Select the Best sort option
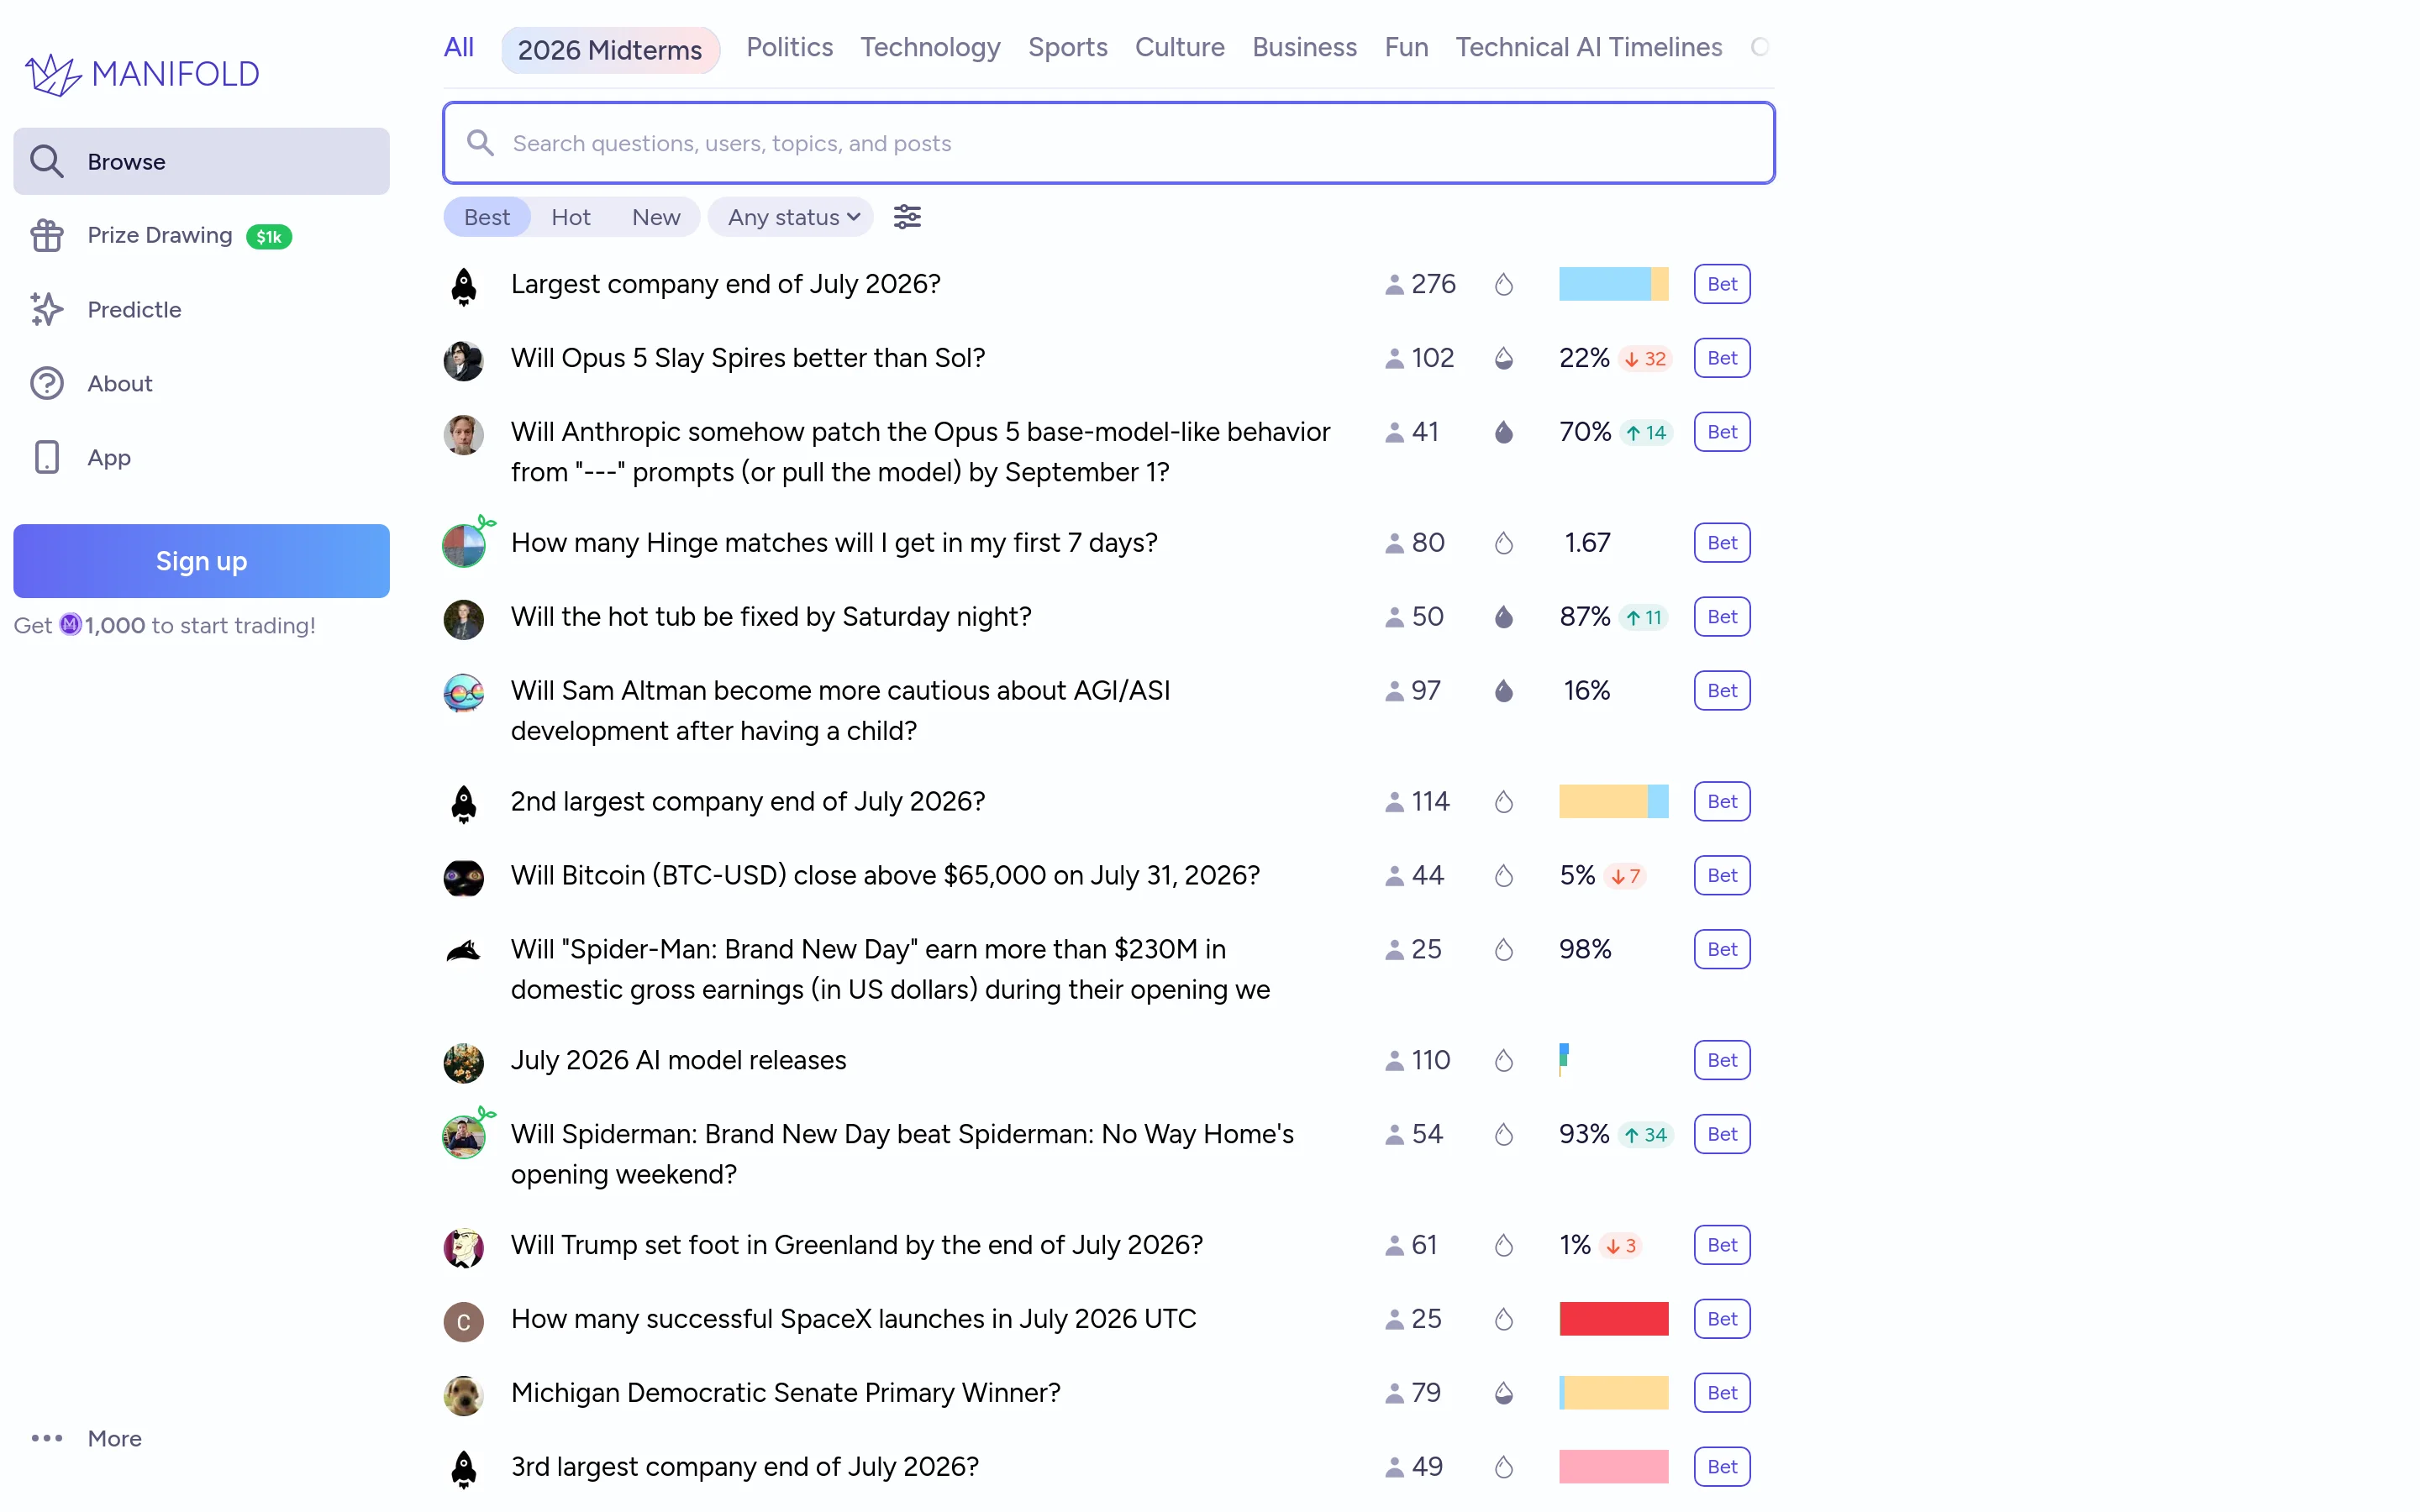Screen dimensions: 2420x1512 pos(487,217)
